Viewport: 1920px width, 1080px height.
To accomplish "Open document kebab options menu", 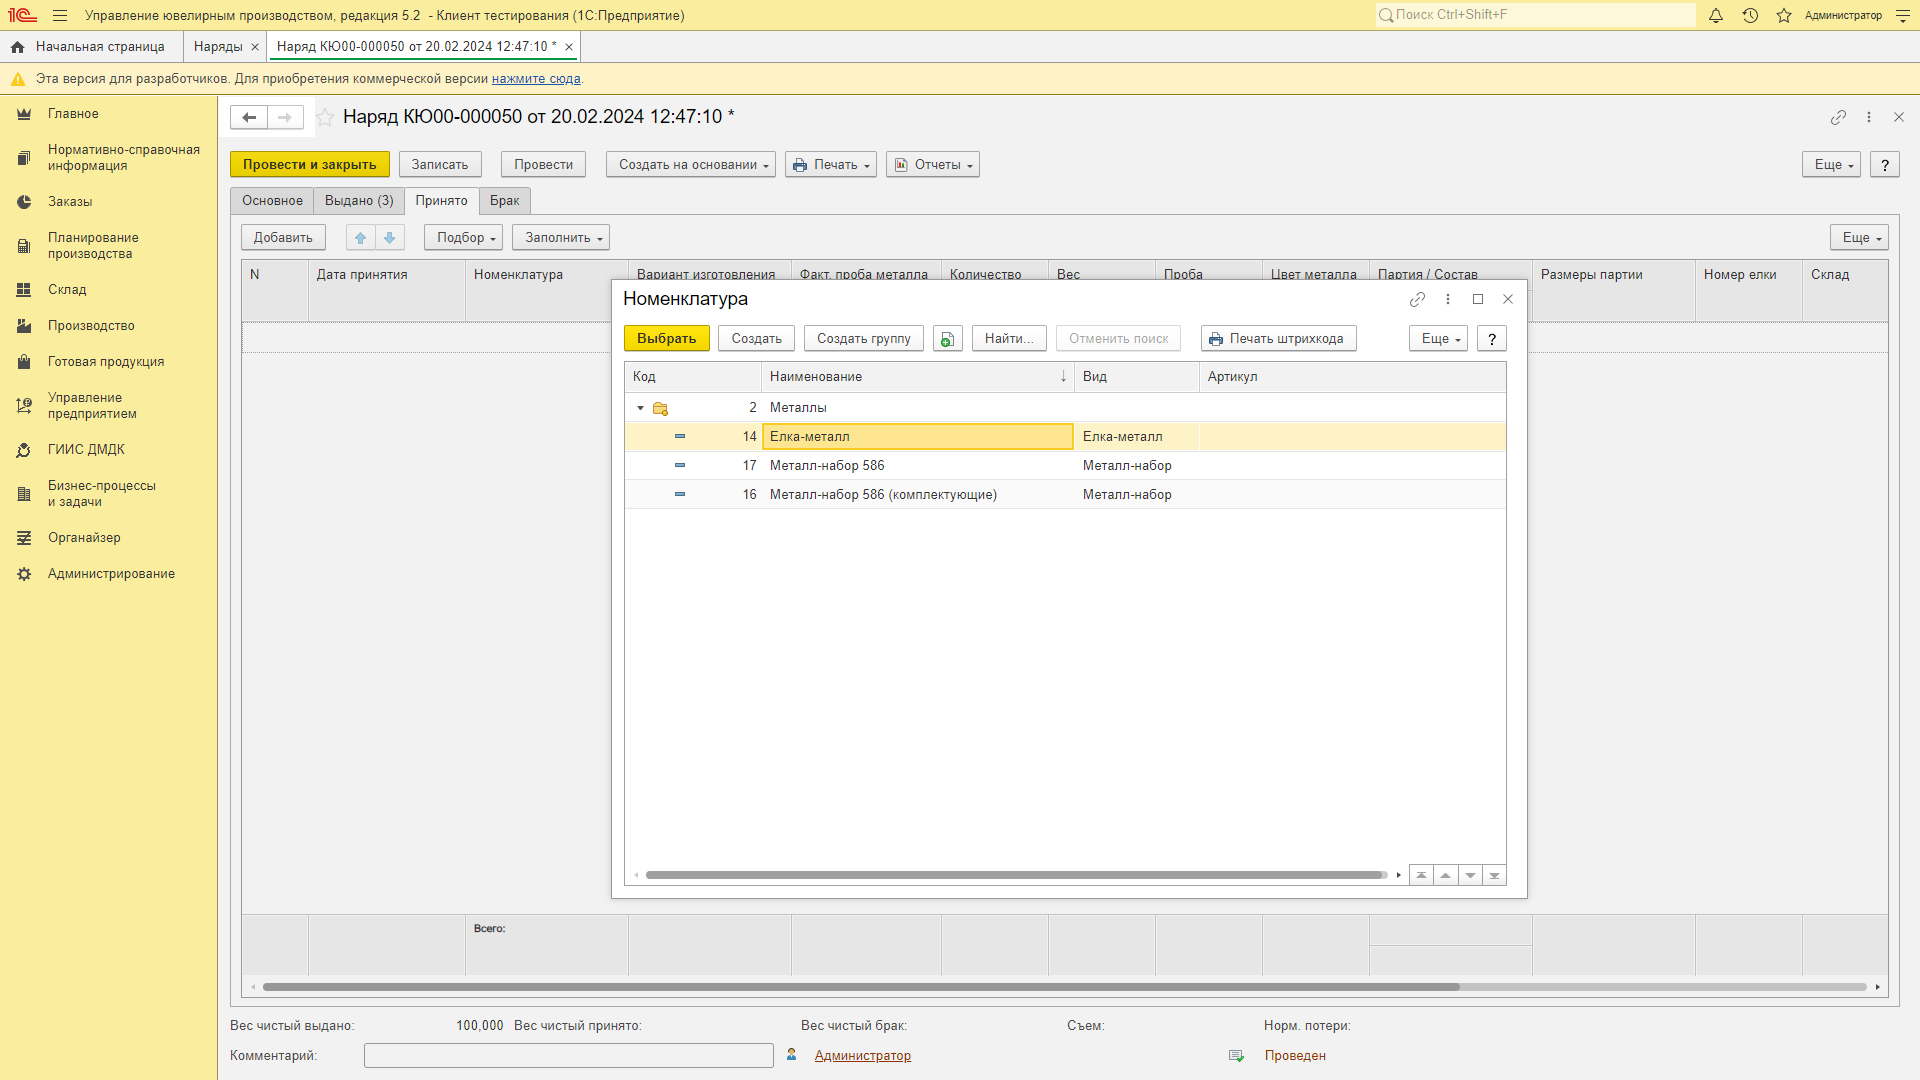I will 1868,117.
